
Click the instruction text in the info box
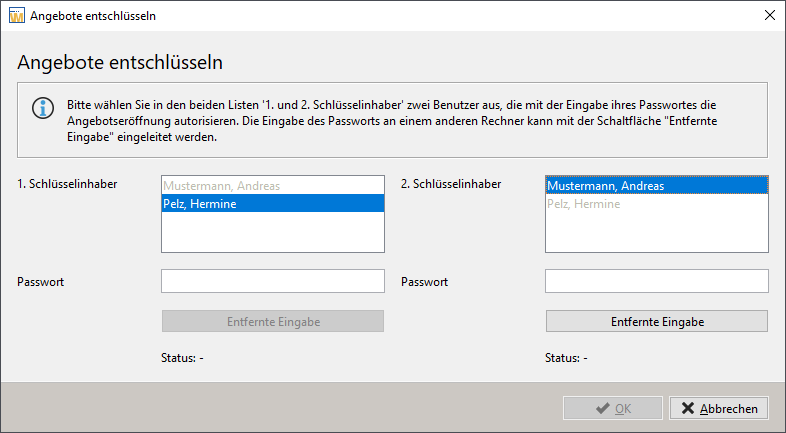(392, 121)
